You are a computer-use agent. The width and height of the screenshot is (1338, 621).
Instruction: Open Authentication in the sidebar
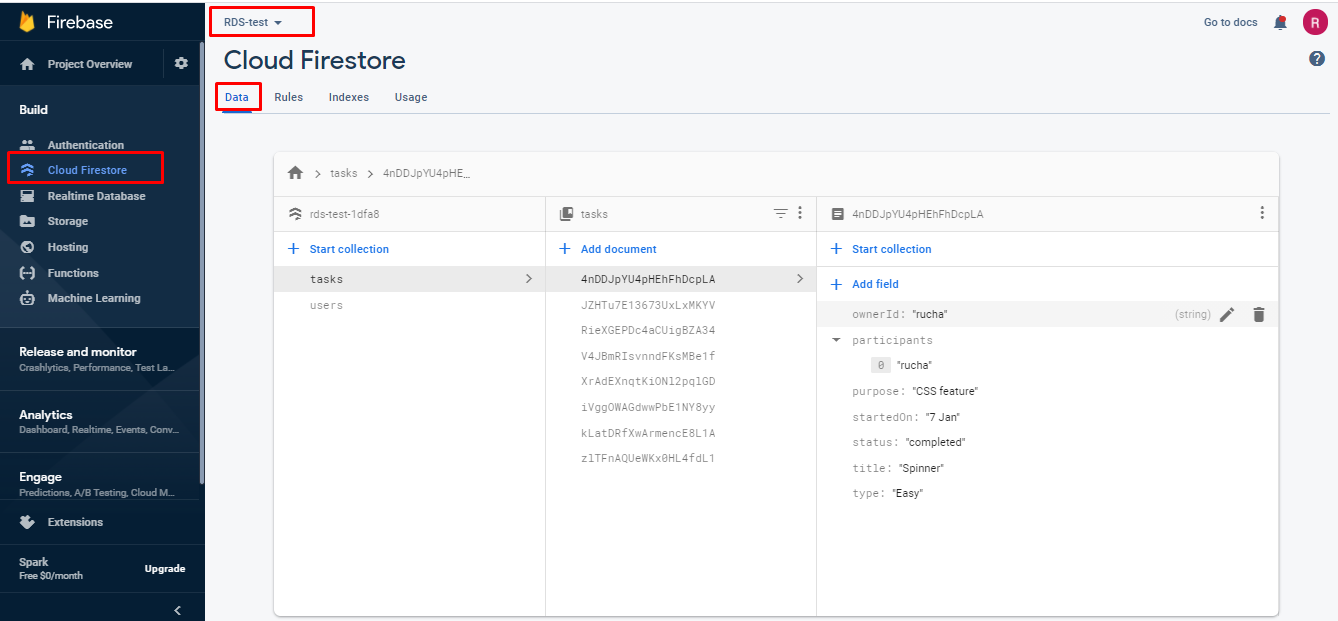tap(86, 145)
